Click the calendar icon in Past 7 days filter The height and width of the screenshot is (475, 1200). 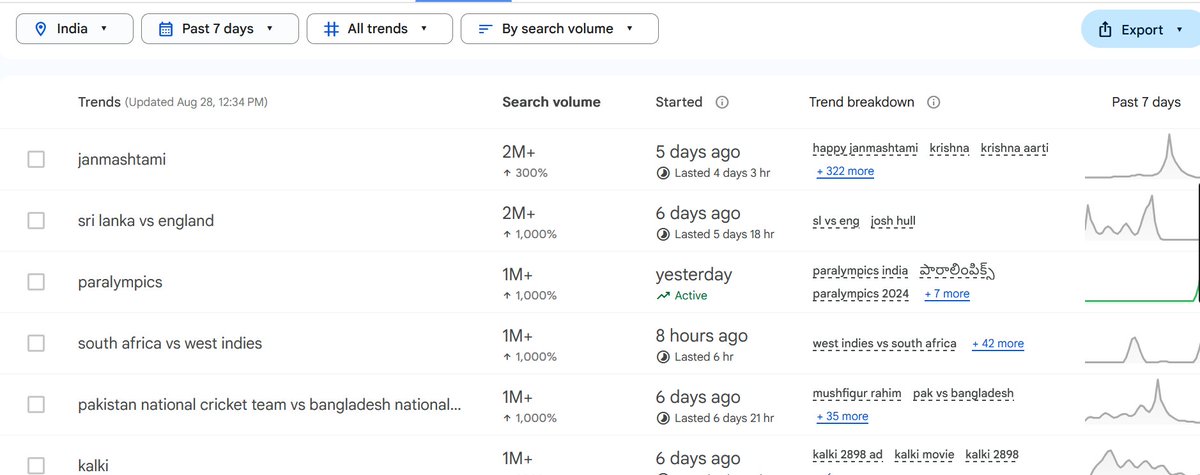(166, 29)
